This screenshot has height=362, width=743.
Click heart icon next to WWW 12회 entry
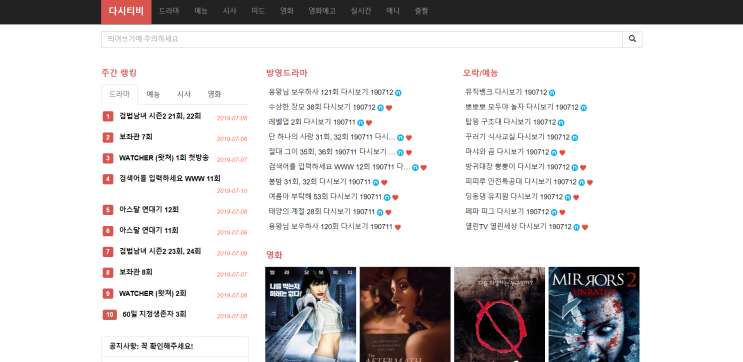click(x=424, y=168)
